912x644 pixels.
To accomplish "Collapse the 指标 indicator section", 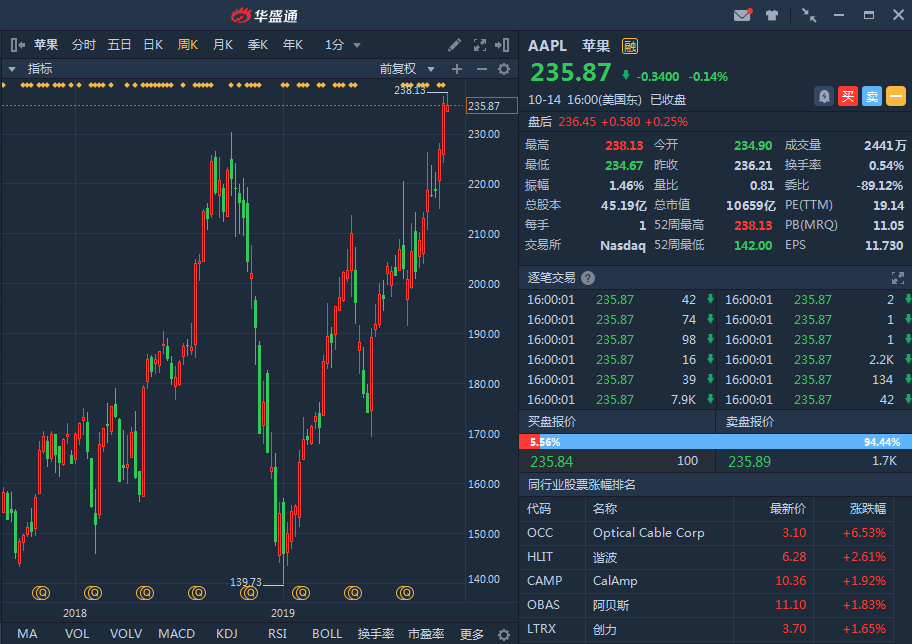I will [x=12, y=69].
